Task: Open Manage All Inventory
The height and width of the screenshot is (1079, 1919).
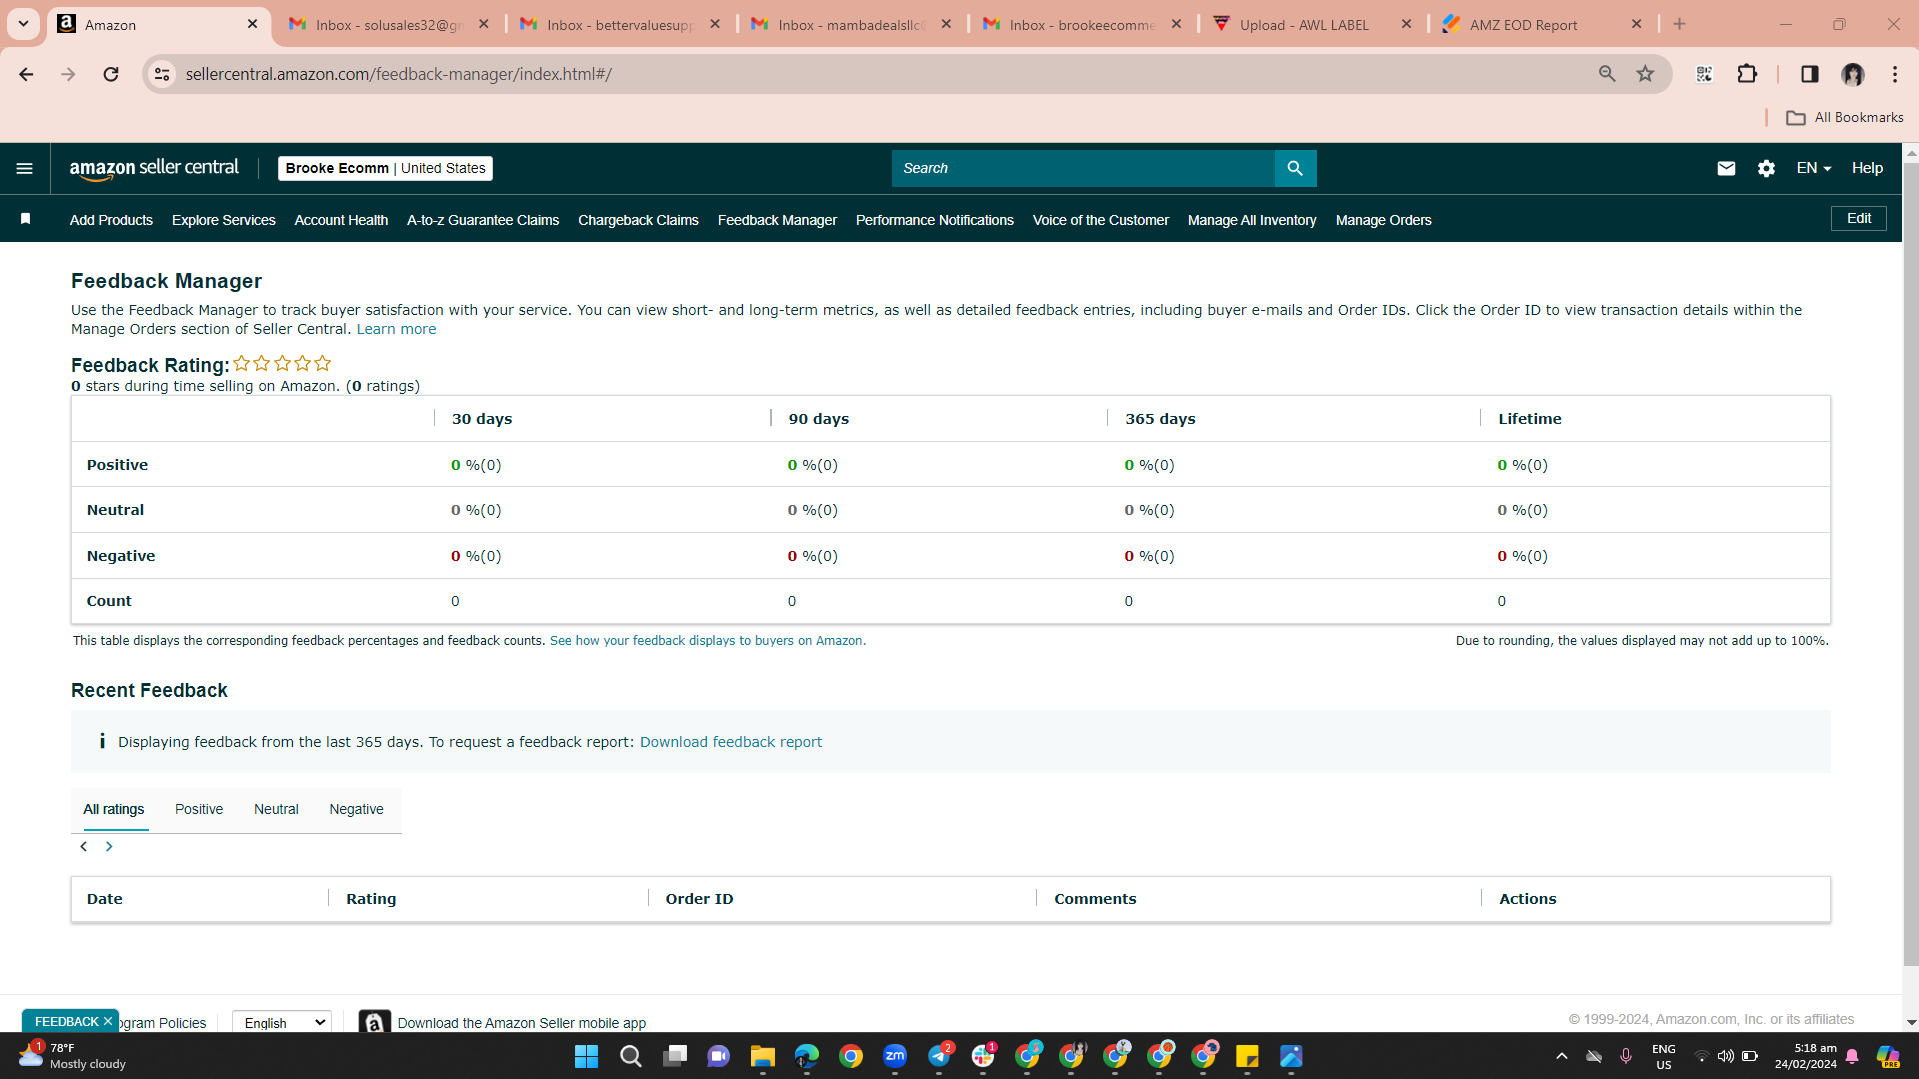Action: click(1252, 220)
